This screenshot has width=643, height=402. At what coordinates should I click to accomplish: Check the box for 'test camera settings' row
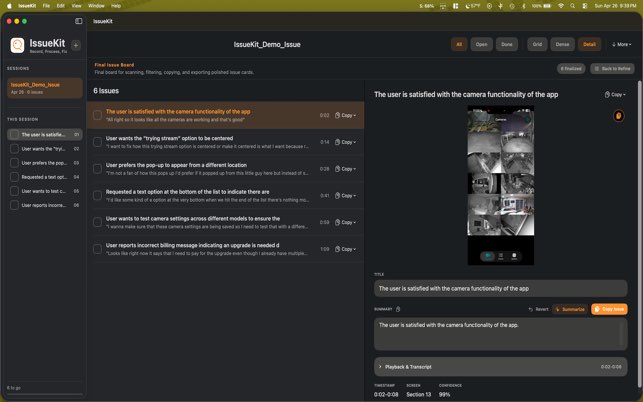pos(97,222)
